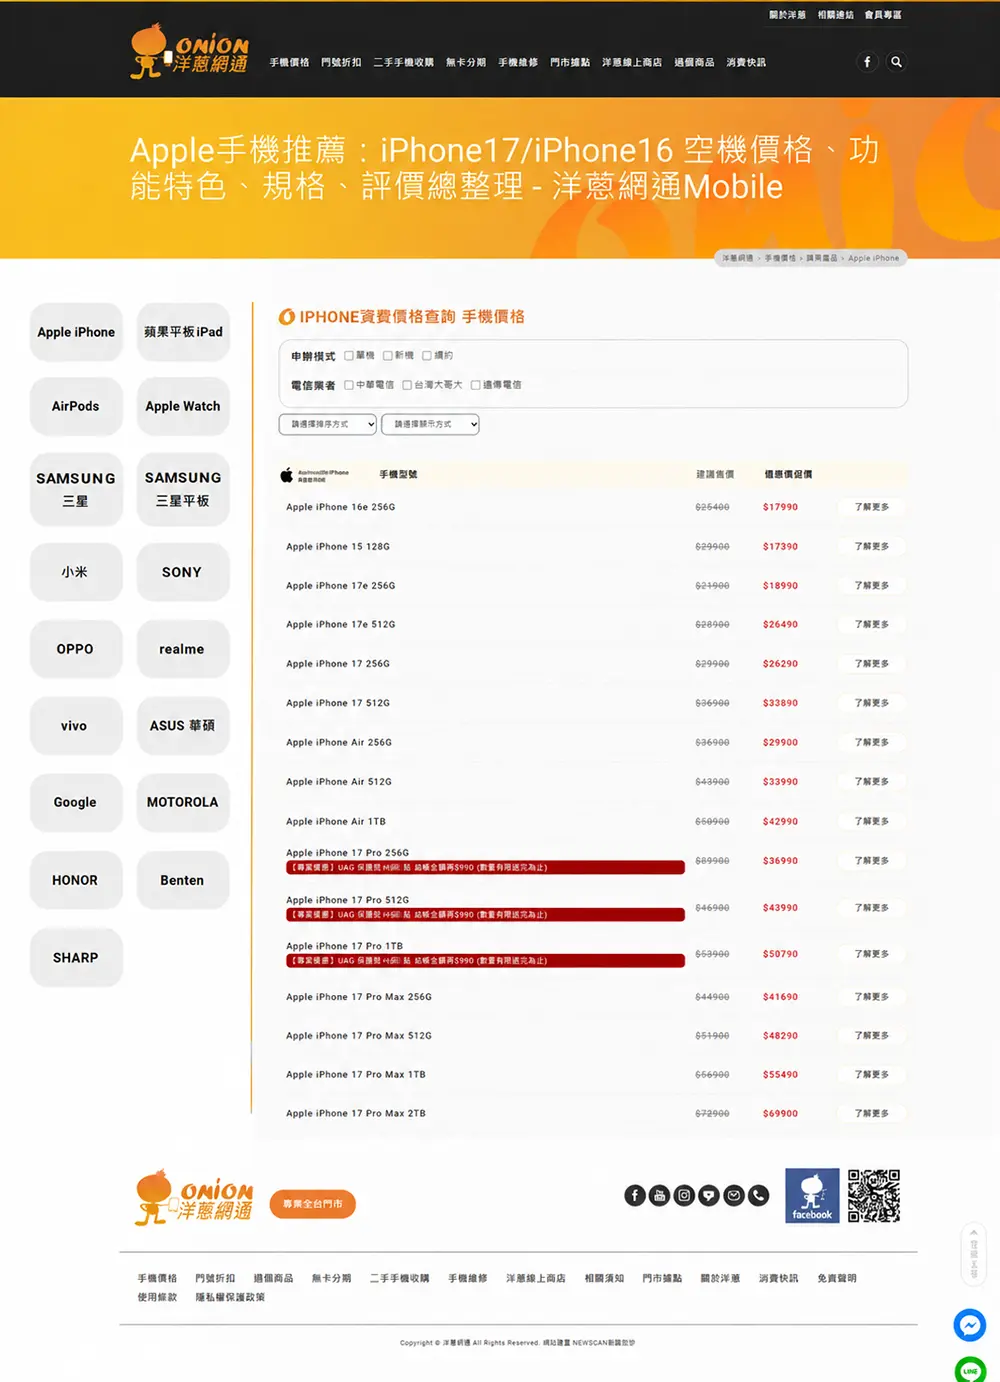Click the 免責聲明 footer link
Viewport: 1000px width, 1382px height.
tap(837, 1278)
